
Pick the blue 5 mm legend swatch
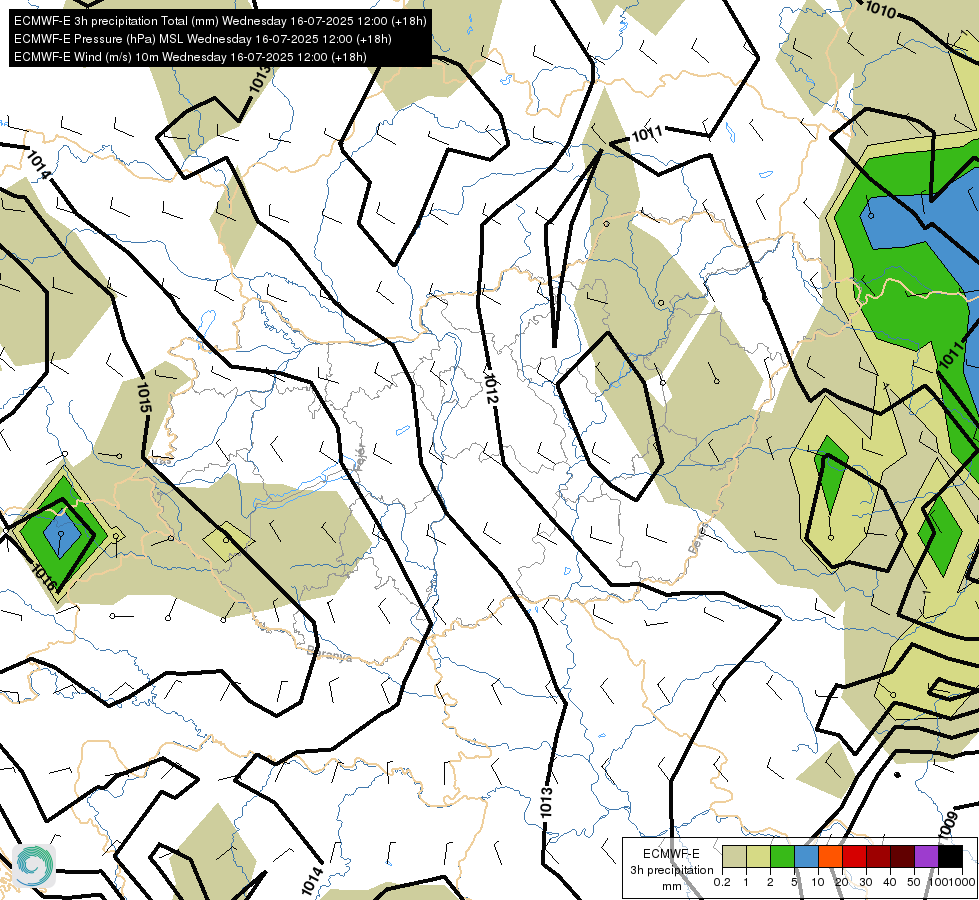pyautogui.click(x=806, y=856)
